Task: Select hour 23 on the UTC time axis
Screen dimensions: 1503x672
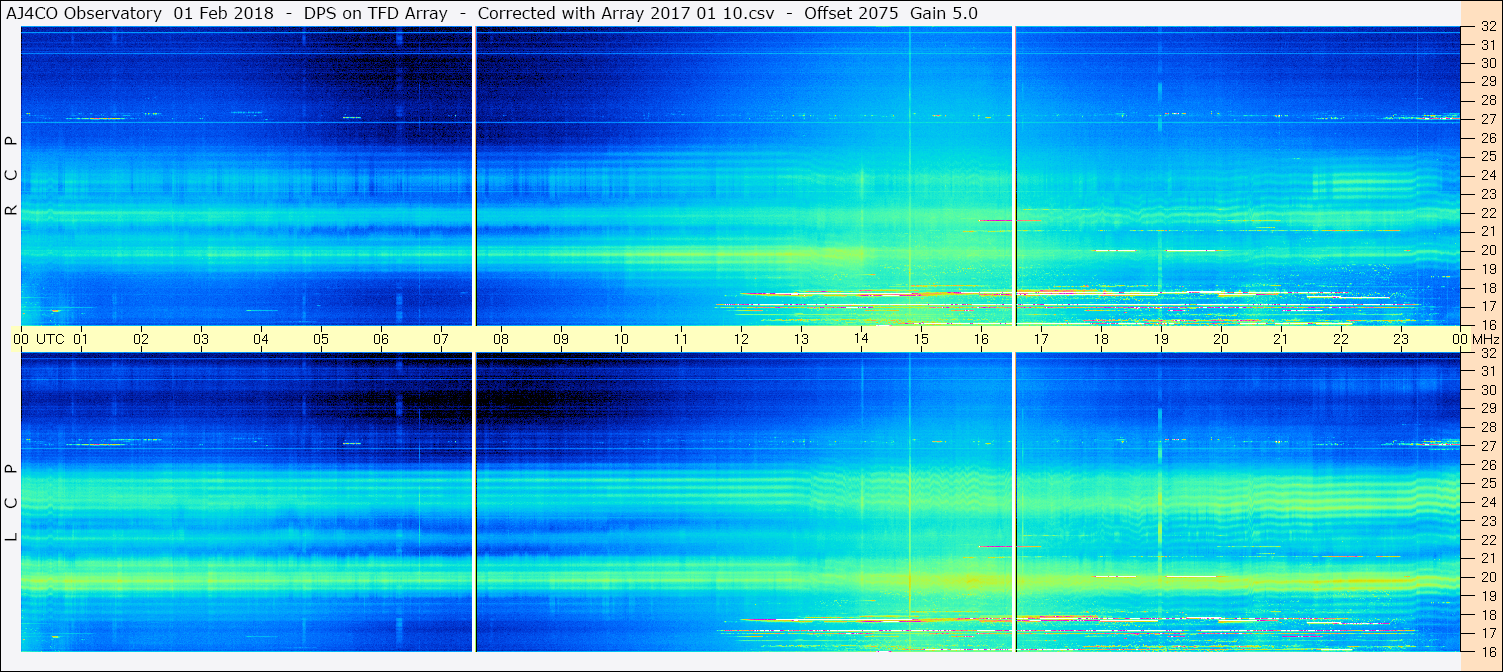Action: click(1401, 339)
